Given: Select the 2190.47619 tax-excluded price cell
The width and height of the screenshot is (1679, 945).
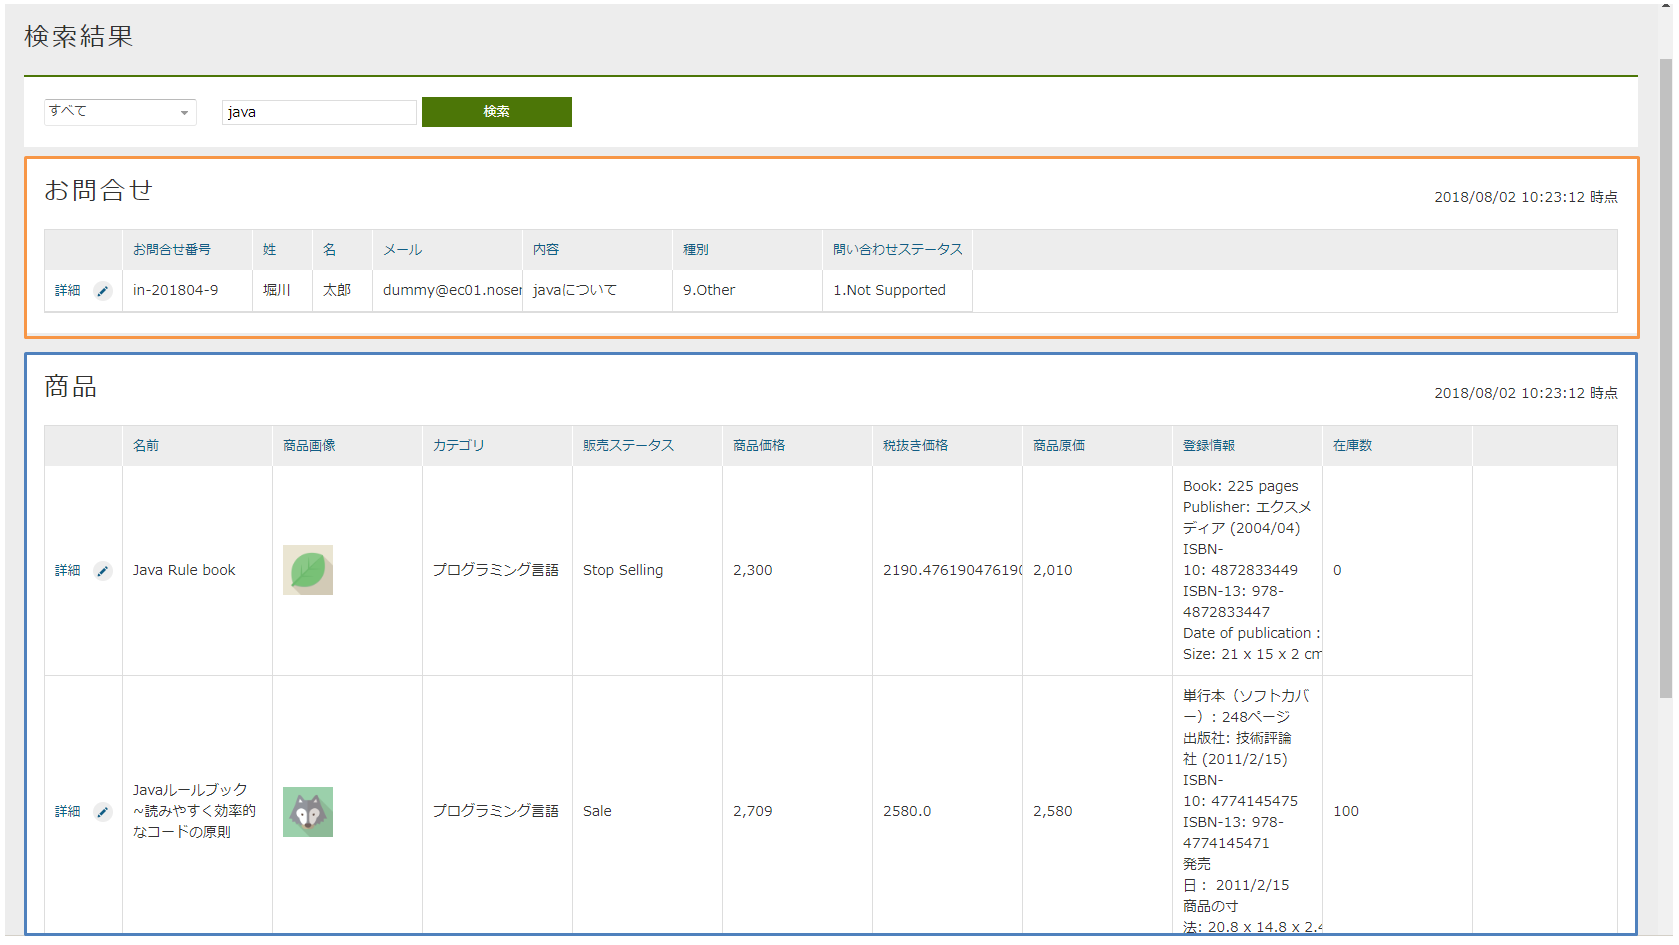Looking at the screenshot, I should [x=948, y=571].
